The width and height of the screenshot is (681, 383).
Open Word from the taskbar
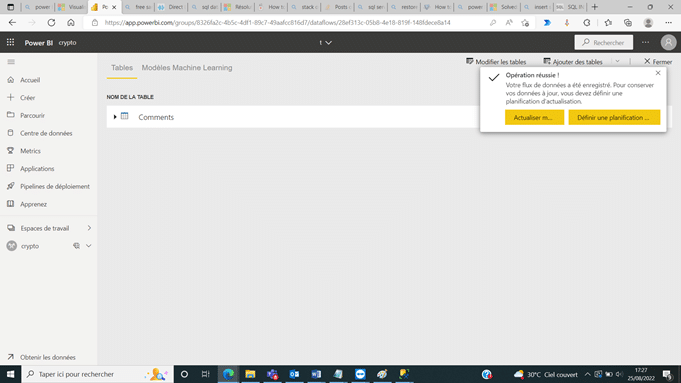[x=316, y=374]
